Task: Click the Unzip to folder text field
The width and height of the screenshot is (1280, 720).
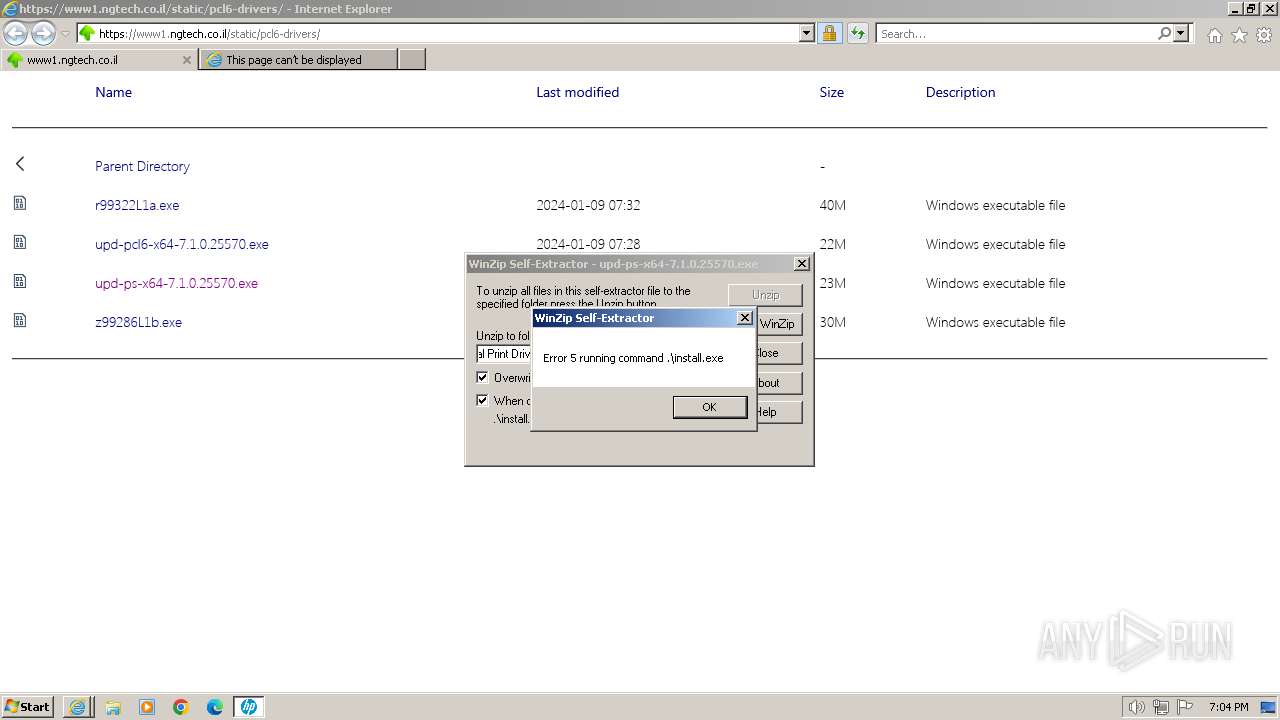Action: (504, 354)
